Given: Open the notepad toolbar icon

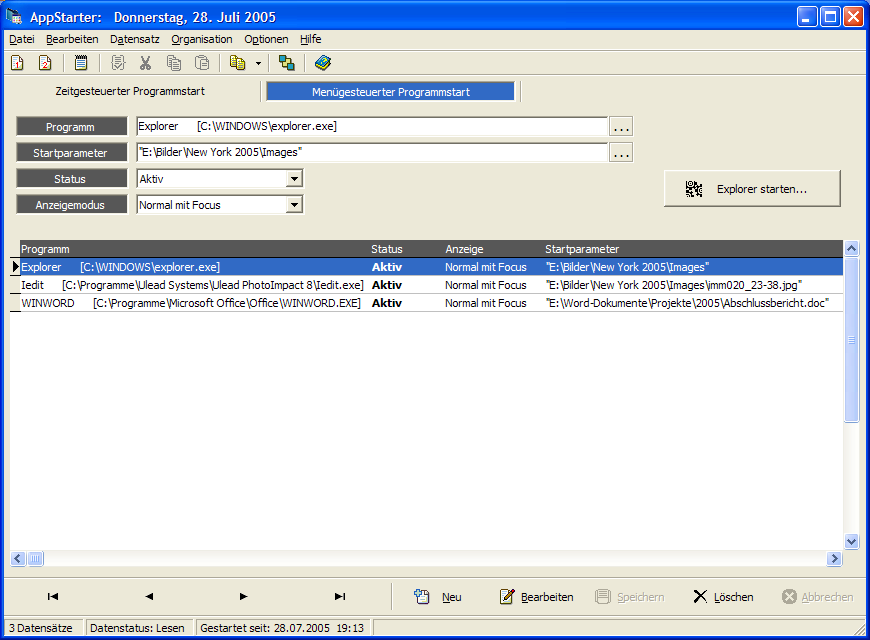Looking at the screenshot, I should click(x=81, y=63).
